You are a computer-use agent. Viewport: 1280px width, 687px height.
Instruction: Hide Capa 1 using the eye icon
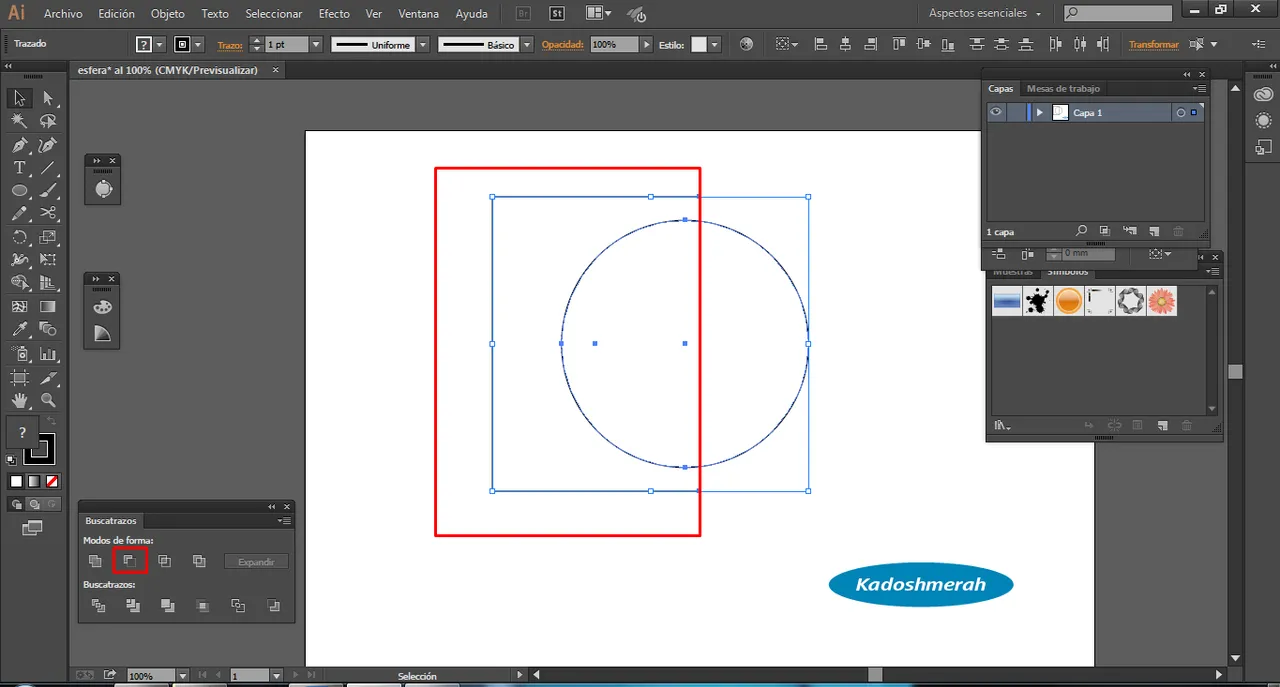tap(996, 113)
